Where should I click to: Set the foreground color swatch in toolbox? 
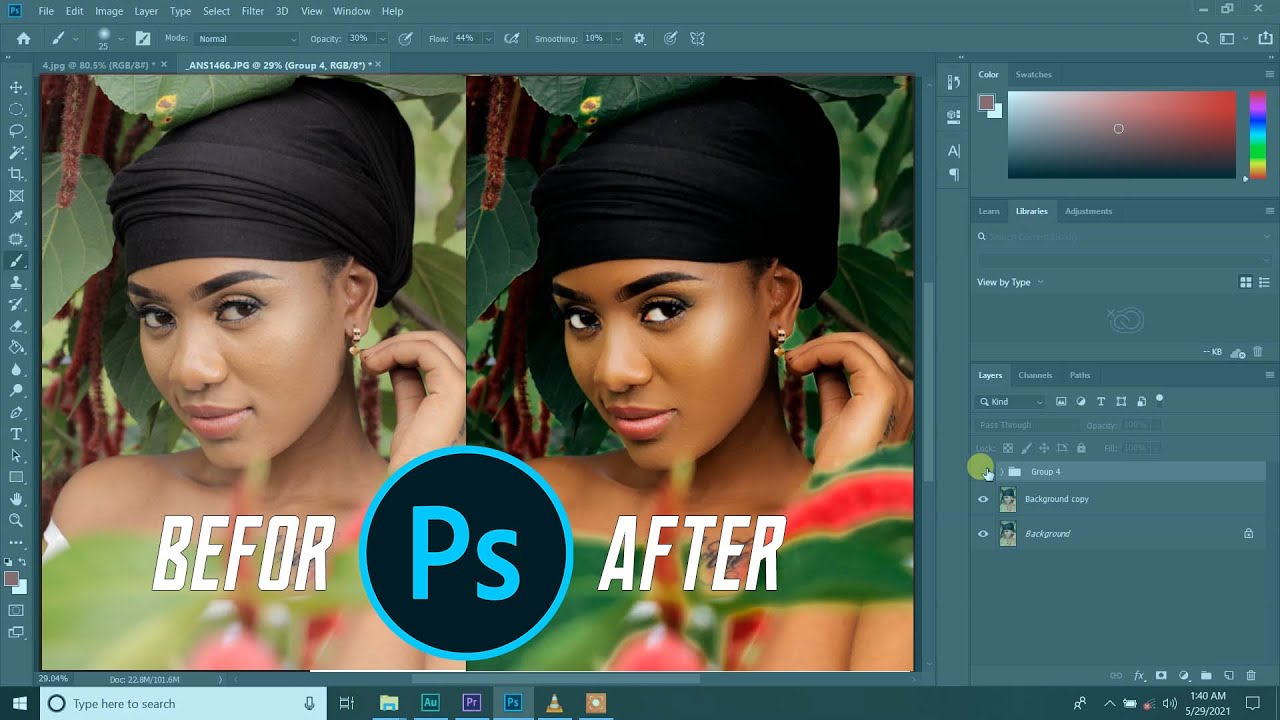coord(12,579)
